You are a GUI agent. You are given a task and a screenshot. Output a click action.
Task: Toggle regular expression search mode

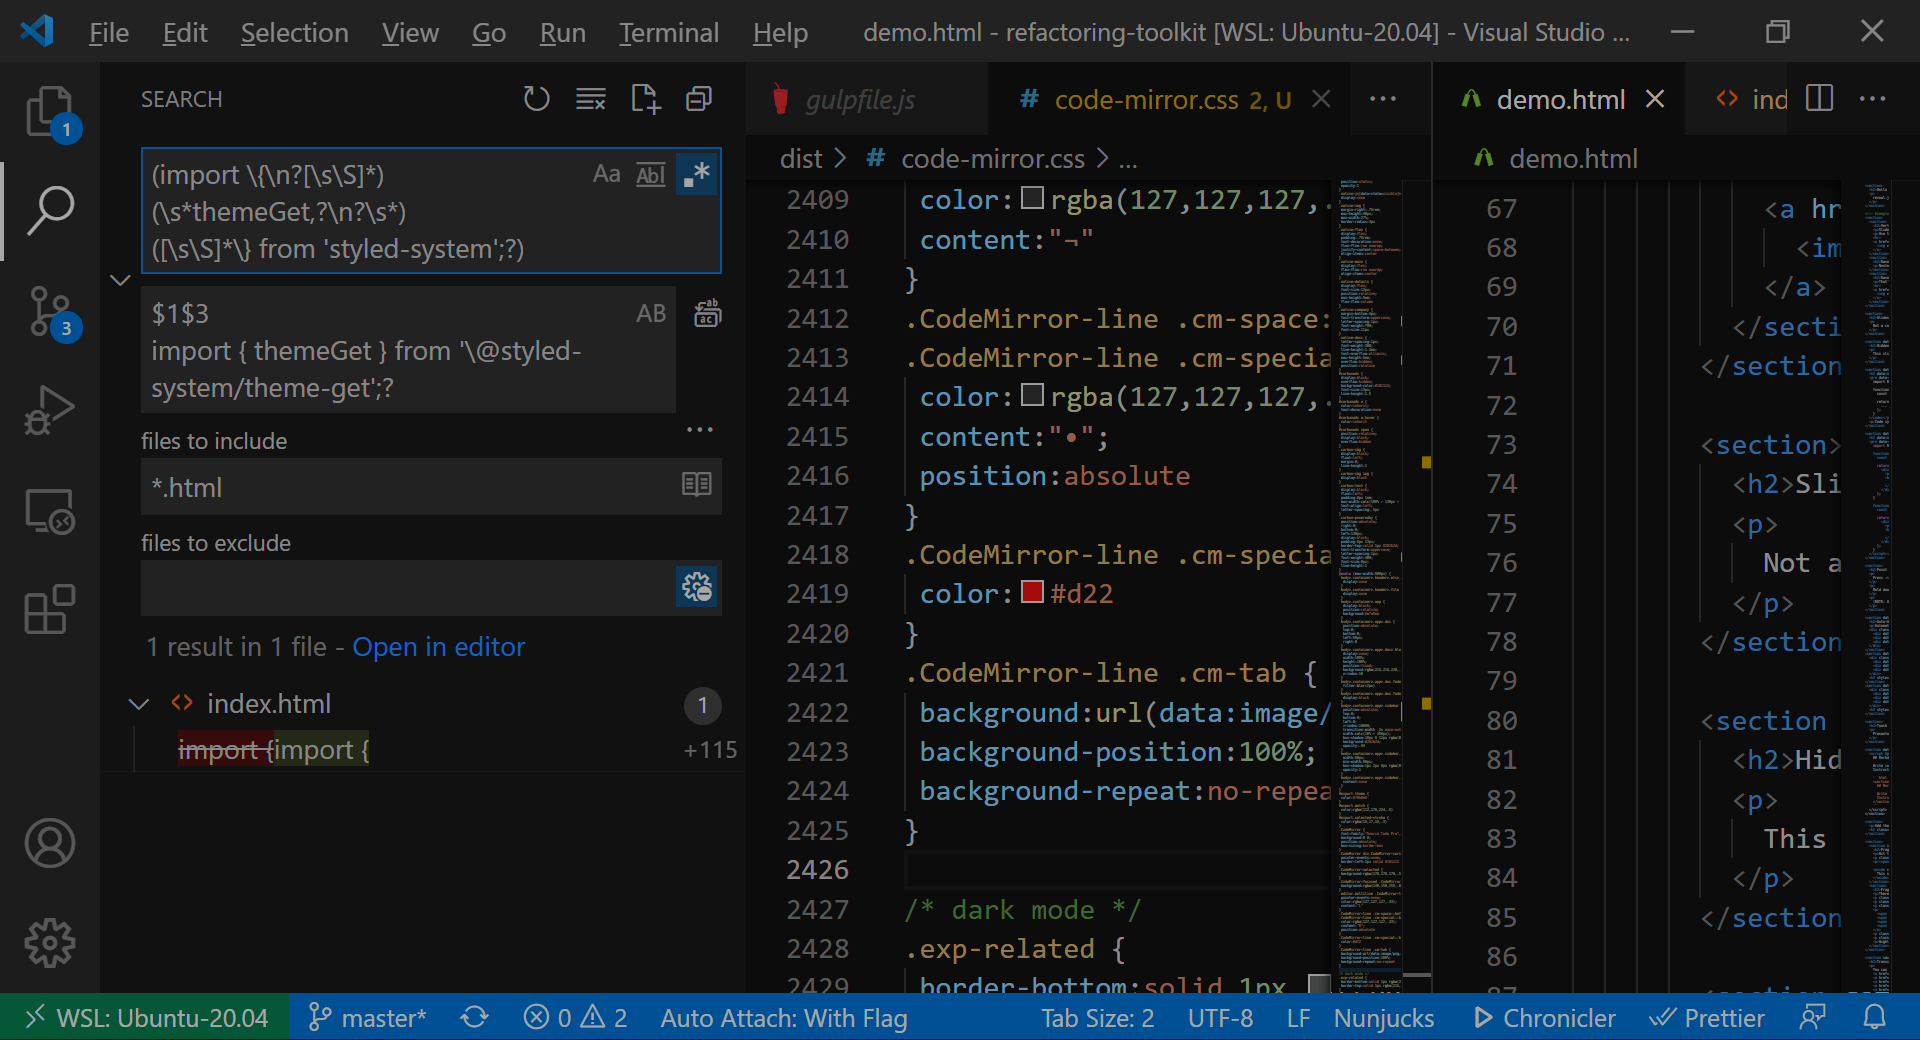[697, 173]
